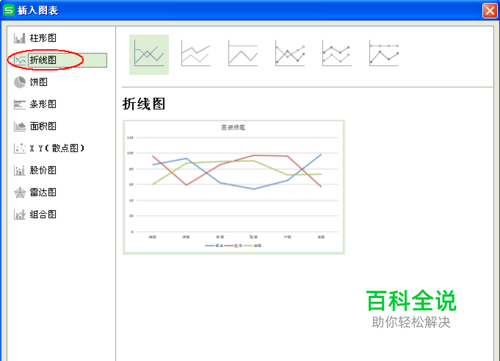Close the 插入图表 dialog
Image resolution: width=500 pixels, height=361 pixels.
click(490, 11)
